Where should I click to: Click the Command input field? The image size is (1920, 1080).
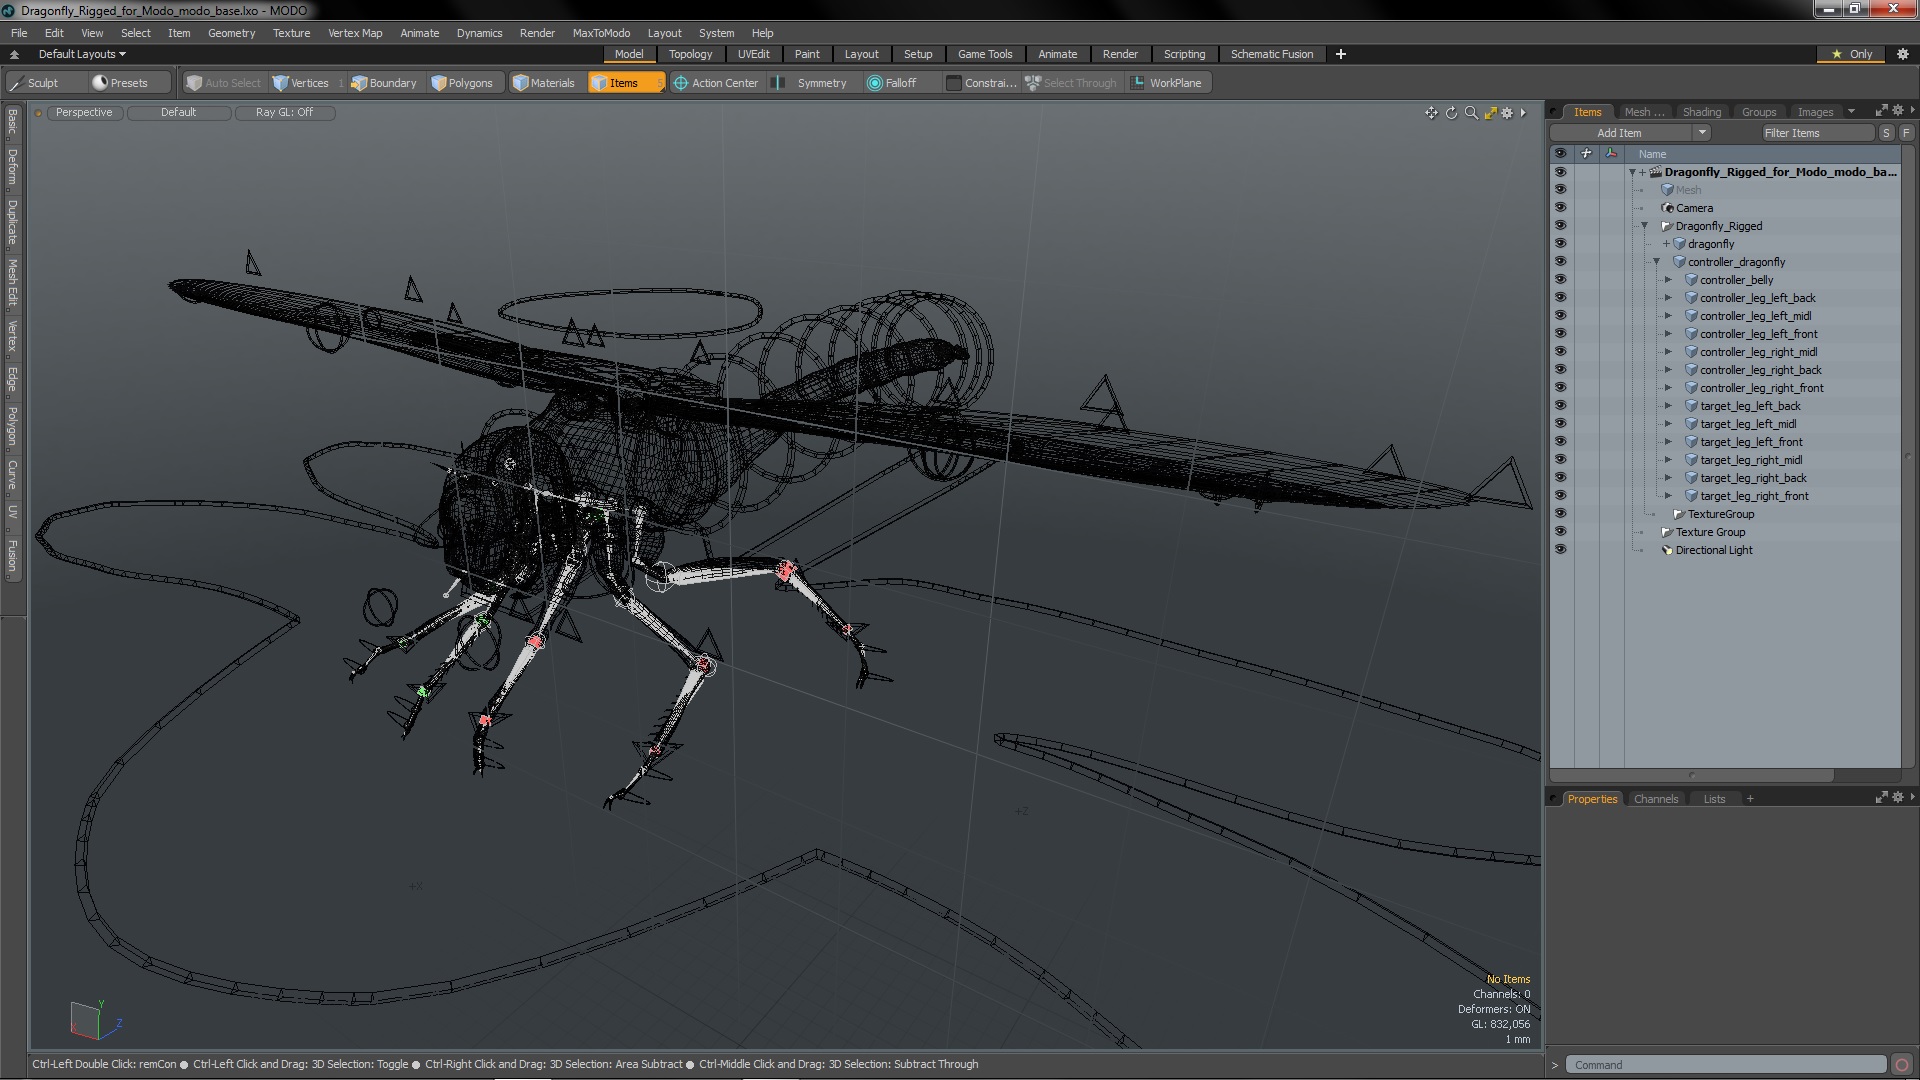pos(1726,1065)
